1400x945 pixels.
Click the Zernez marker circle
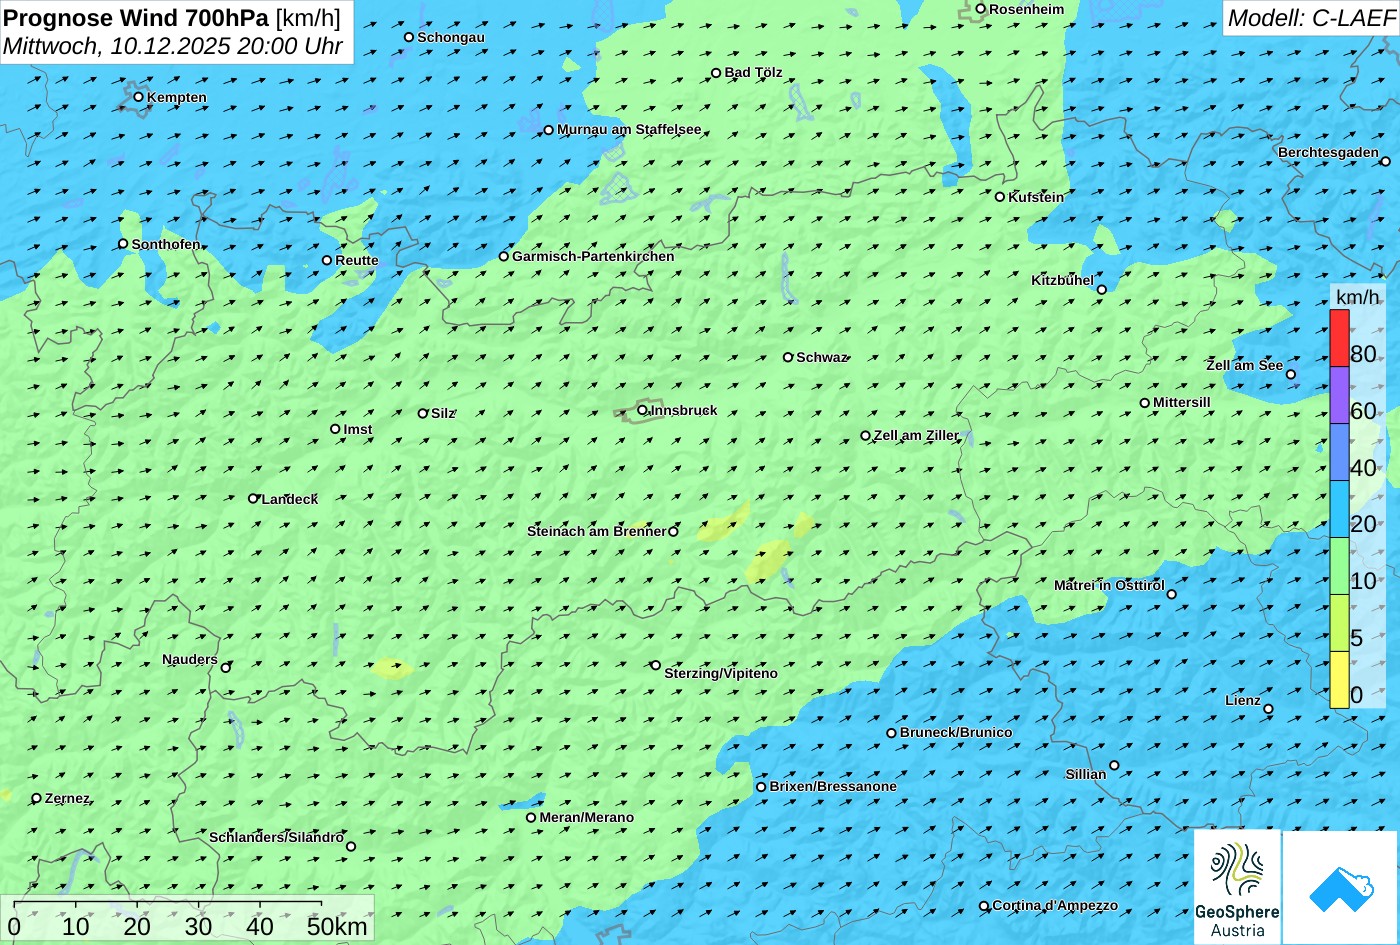[x=37, y=798]
